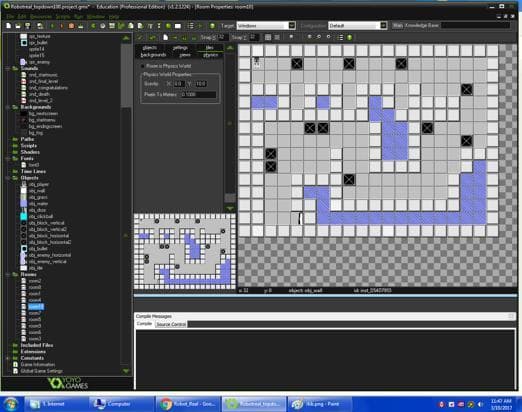Collapse the Backgrounds folder expander

pos(8,107)
